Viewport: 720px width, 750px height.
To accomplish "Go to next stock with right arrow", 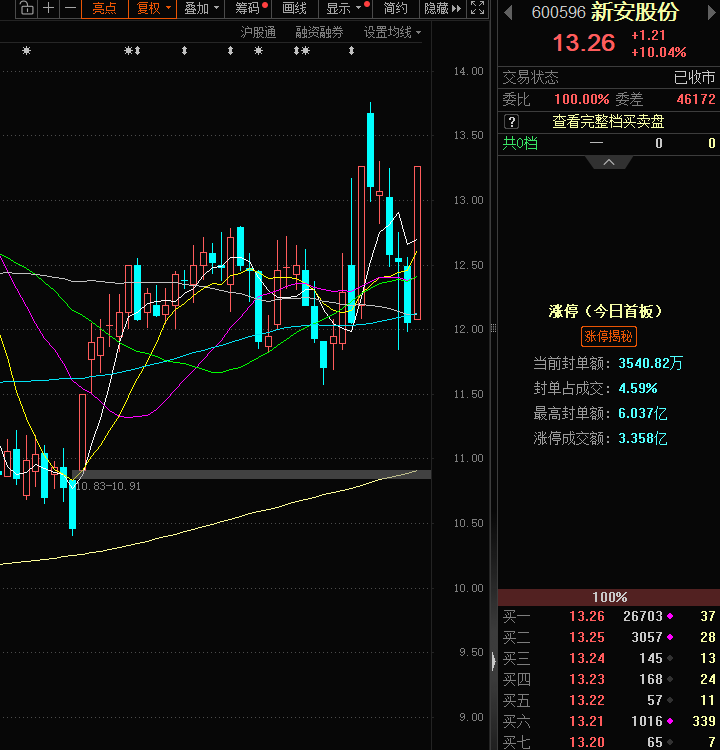I will pyautogui.click(x=712, y=12).
